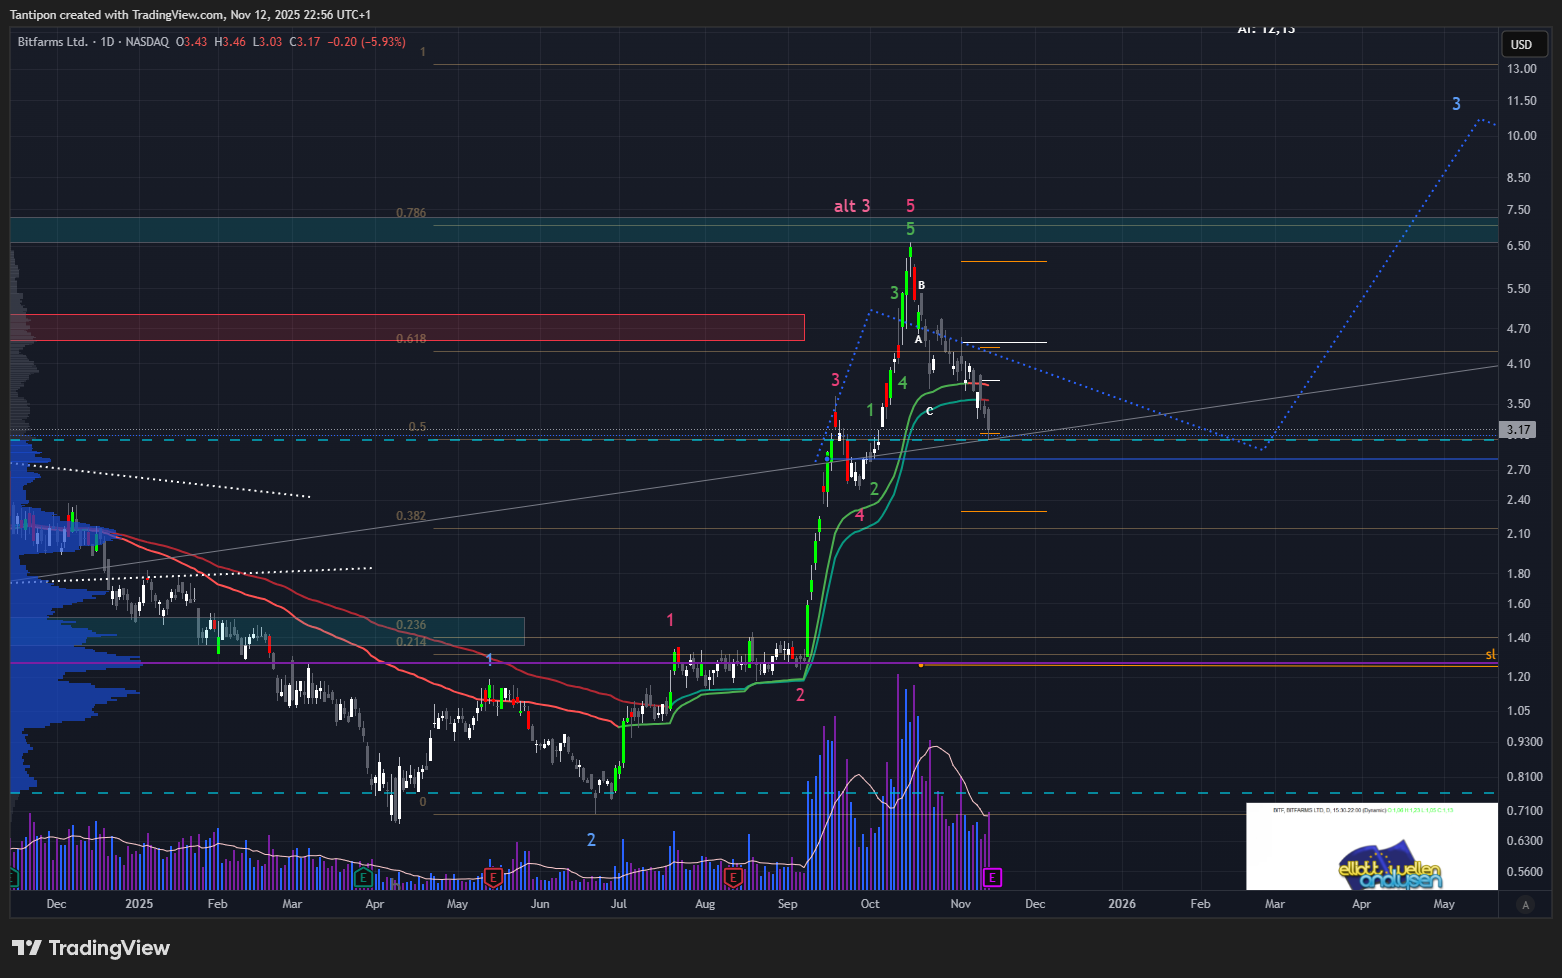Click the magenta earnings marker in November
Screen dimensions: 1562x978
[992, 878]
